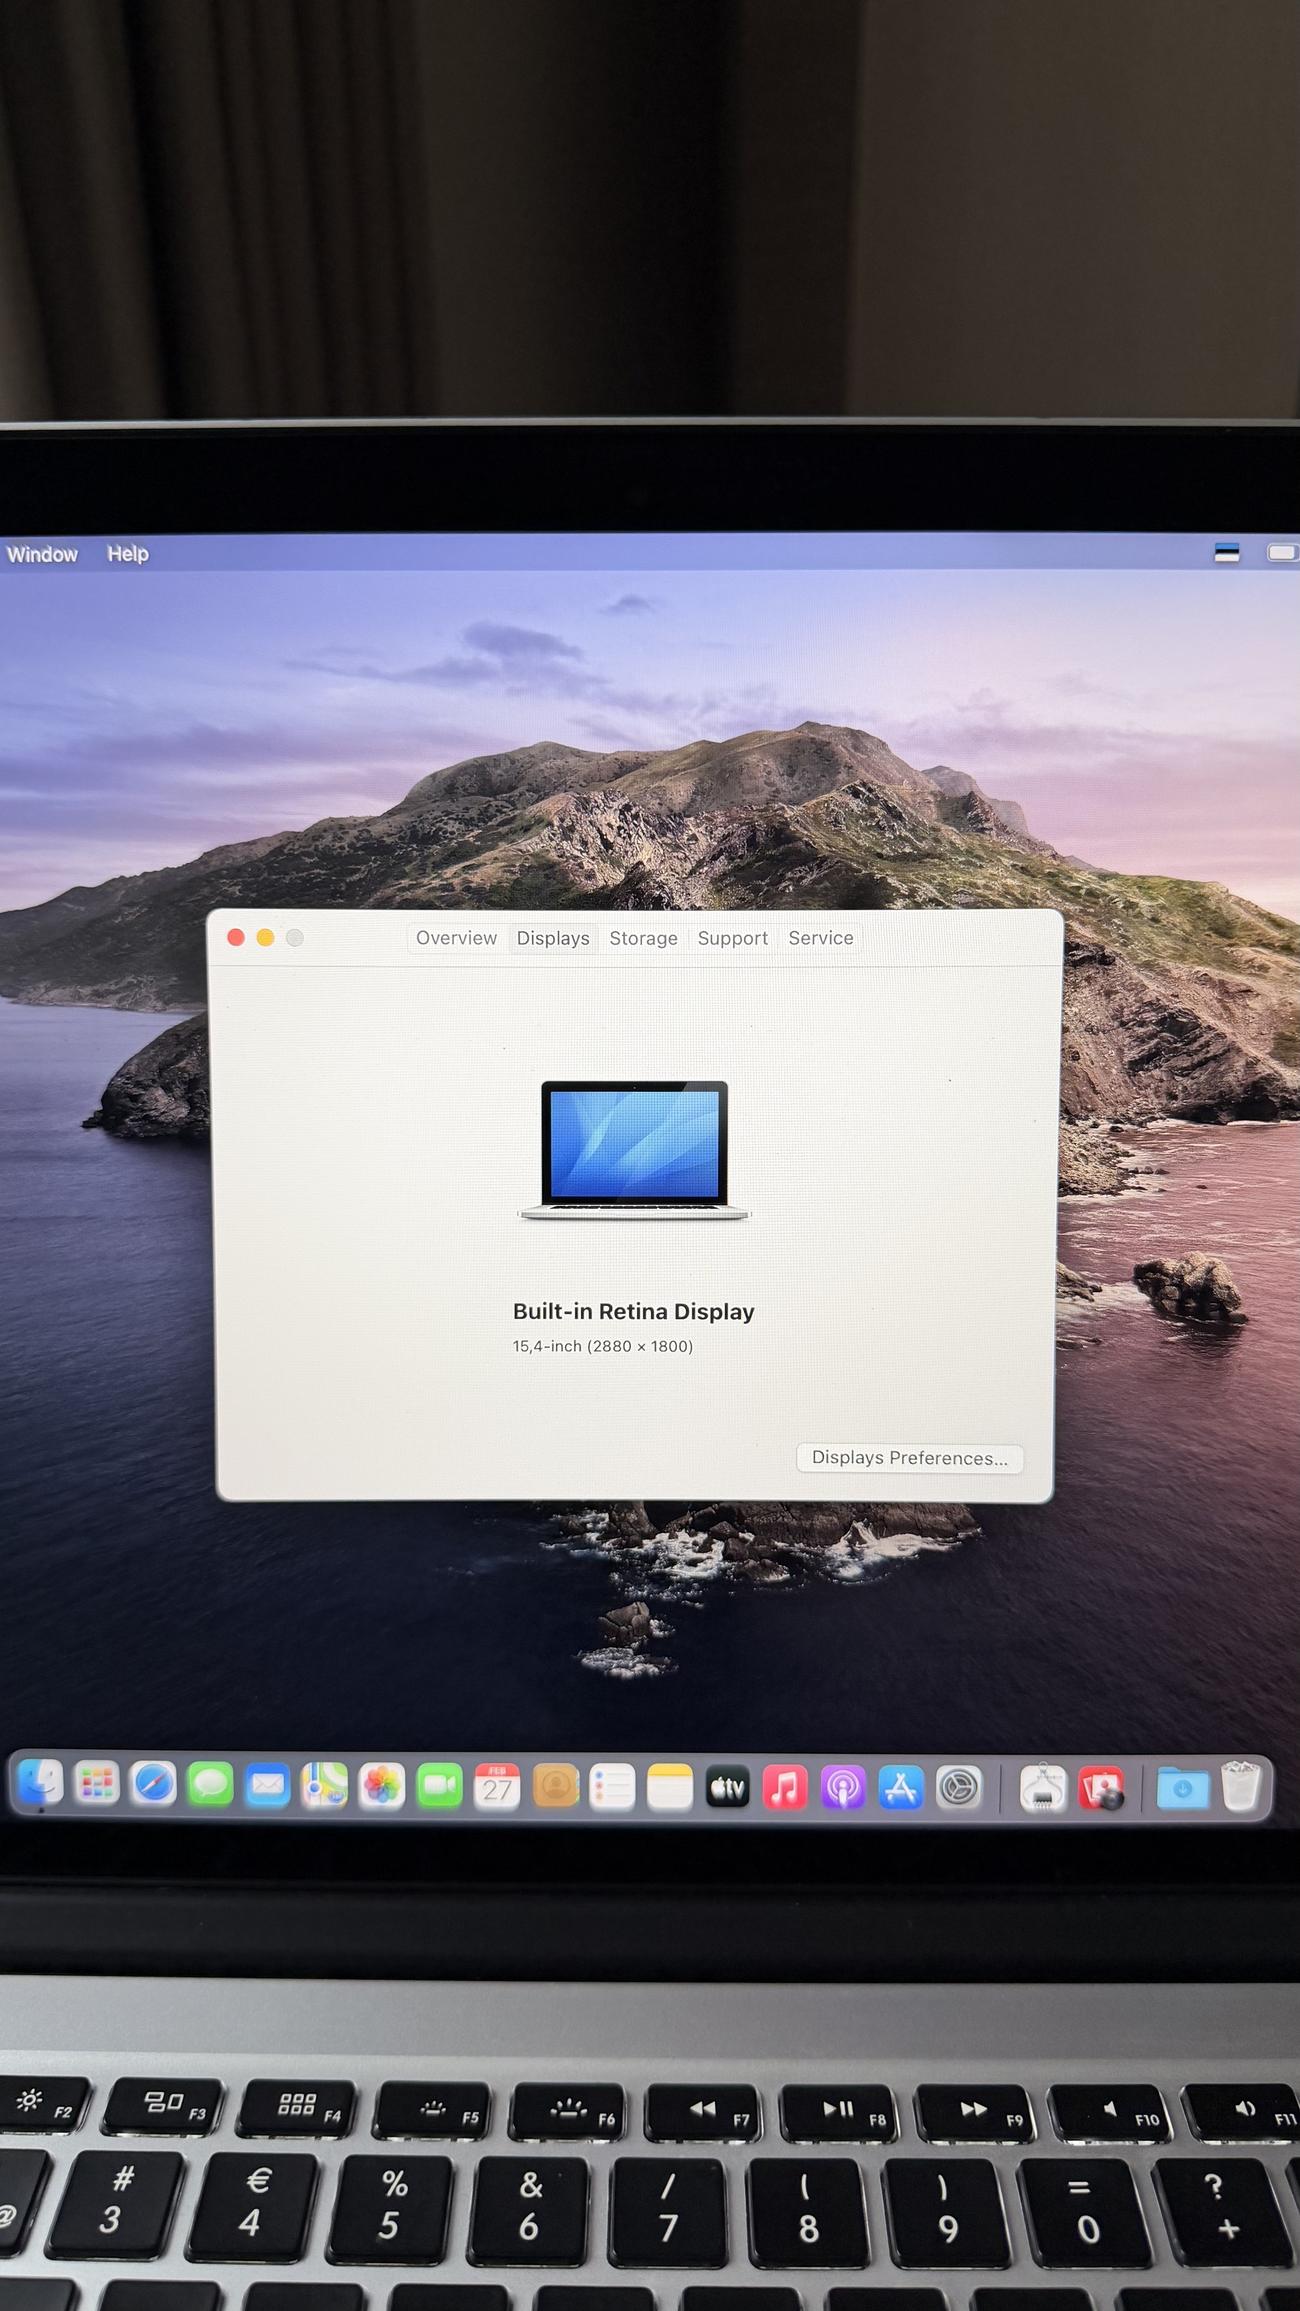Open the Photos app
1300x2311 pixels.
point(382,1786)
